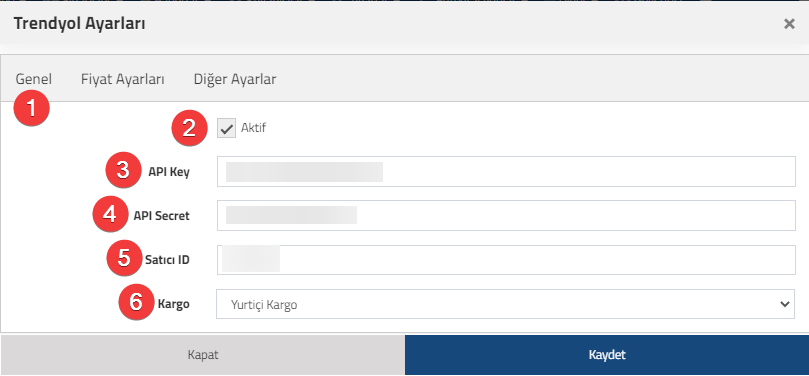Click the Aktif checkbox label

point(253,127)
